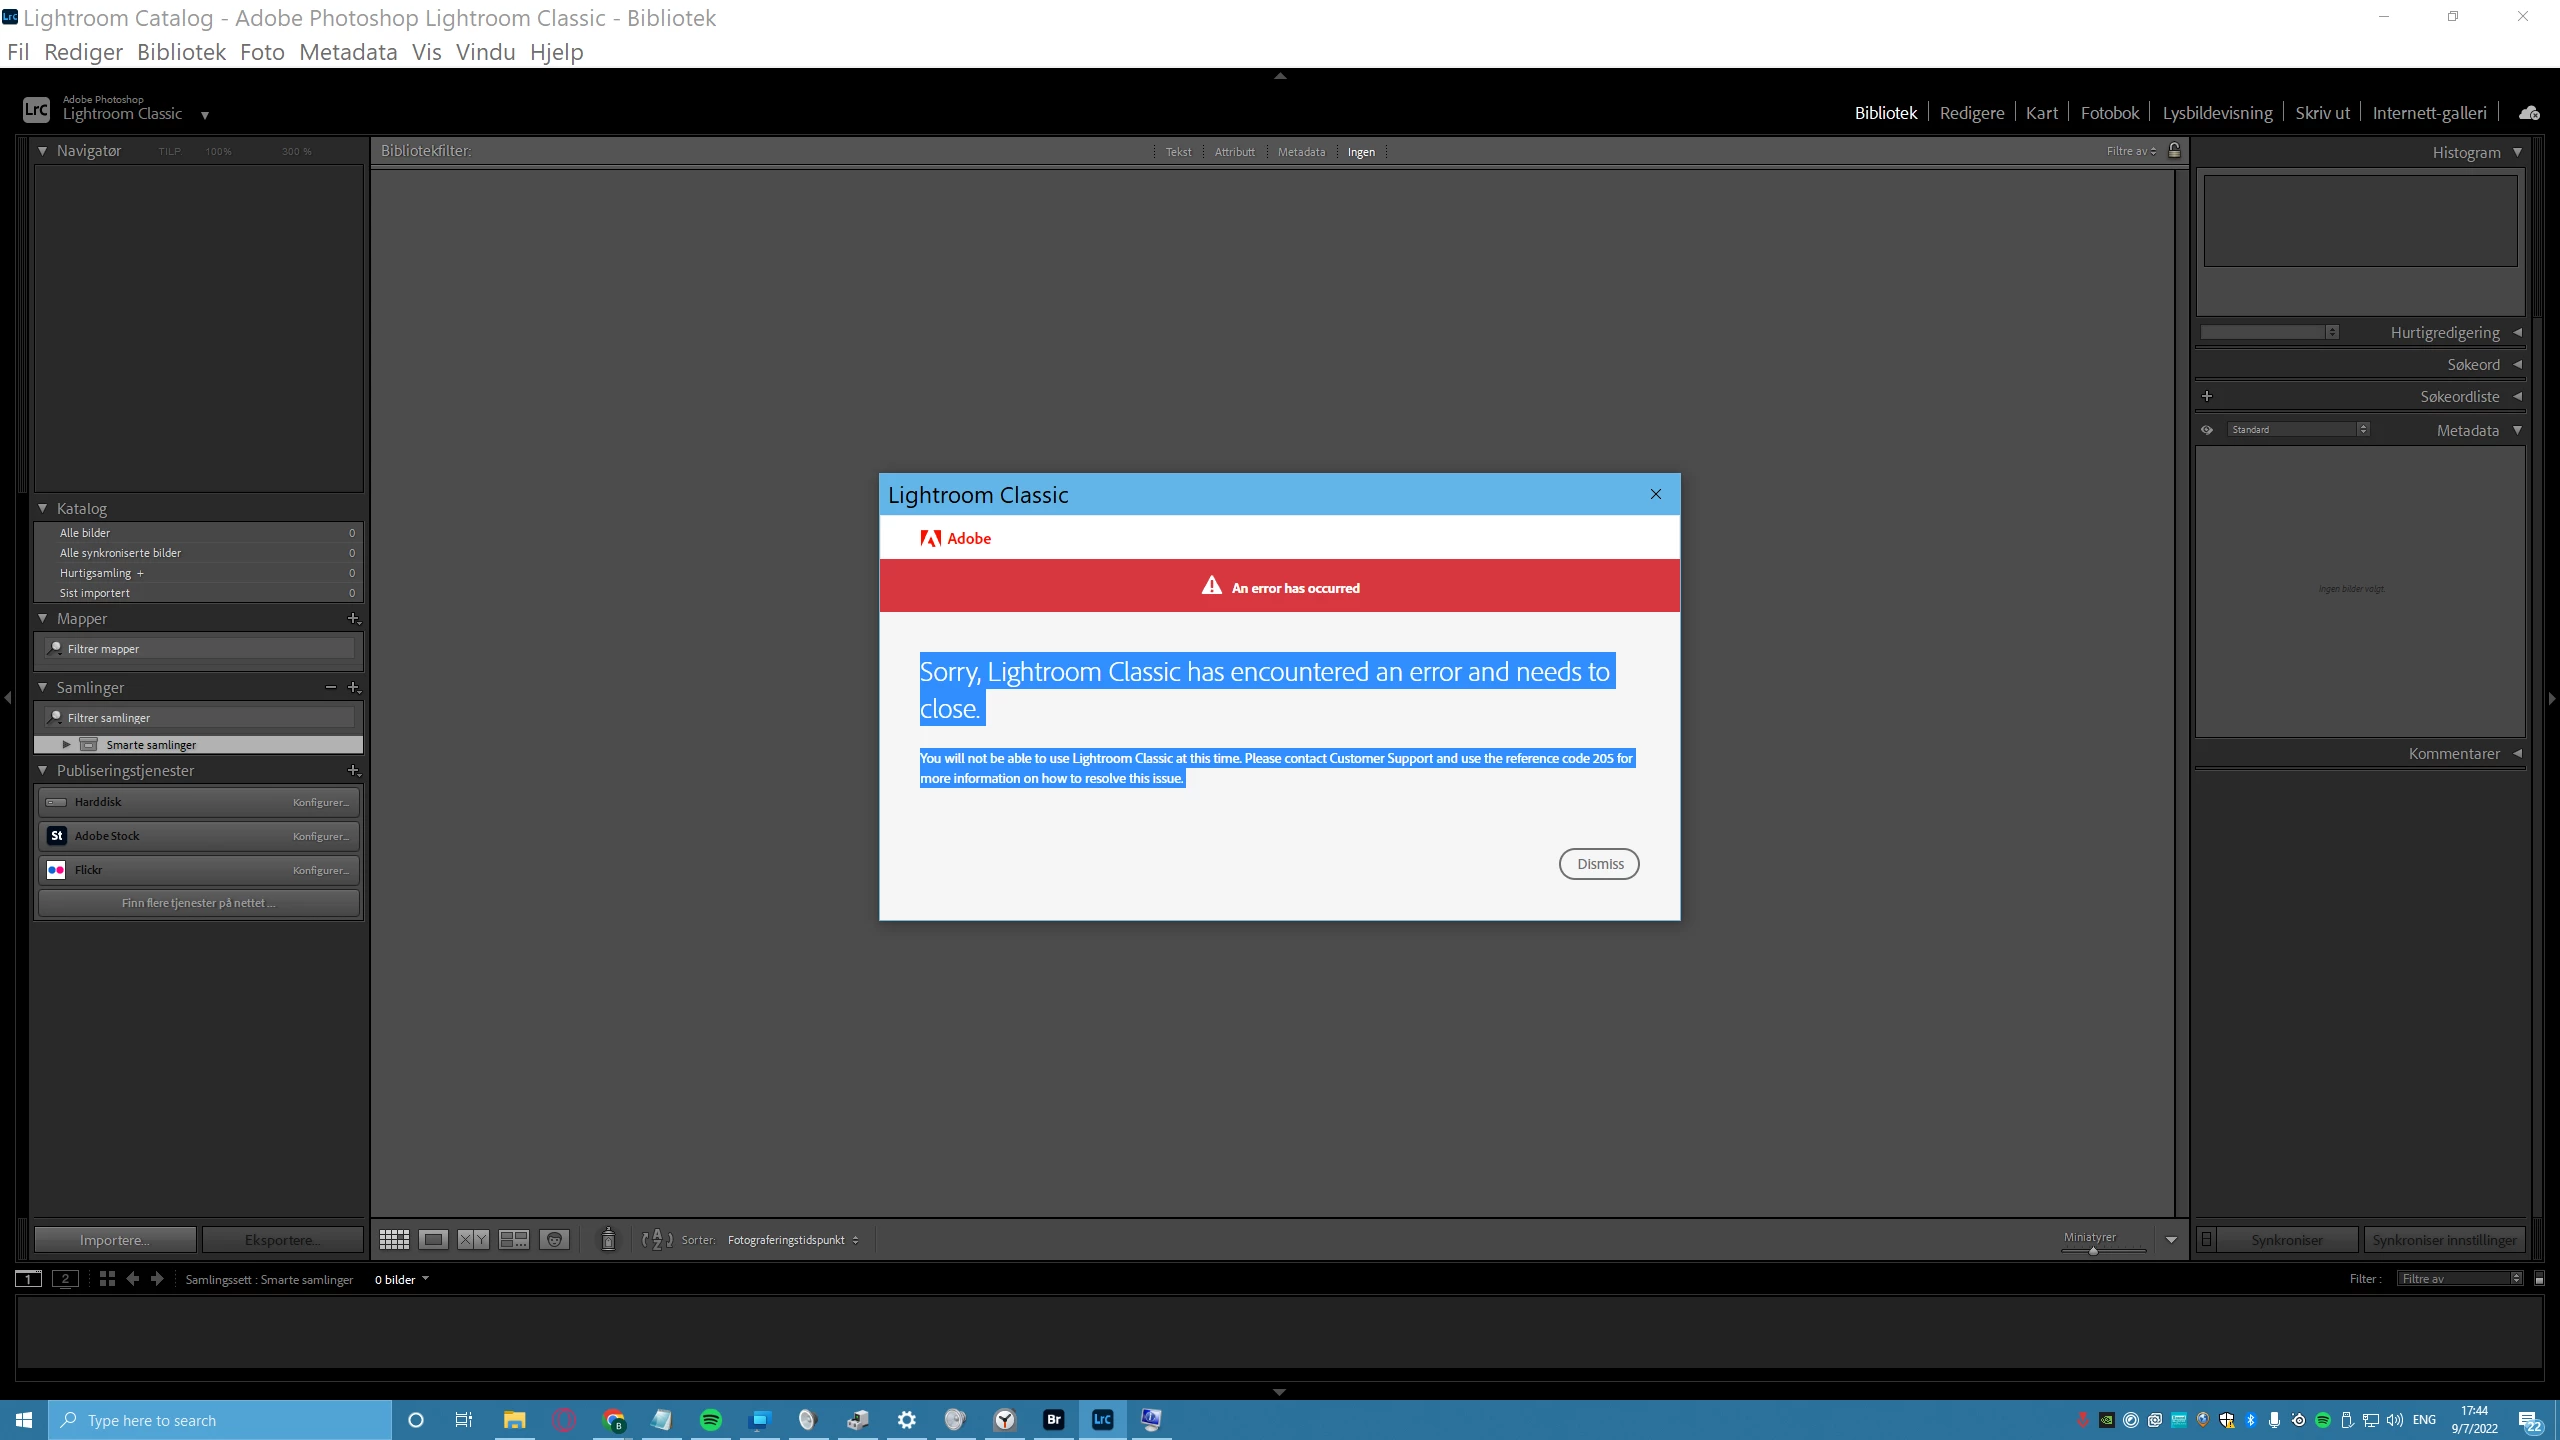The width and height of the screenshot is (2560, 1440).
Task: Open the Standard metadata preset dropdown
Action: [2297, 430]
